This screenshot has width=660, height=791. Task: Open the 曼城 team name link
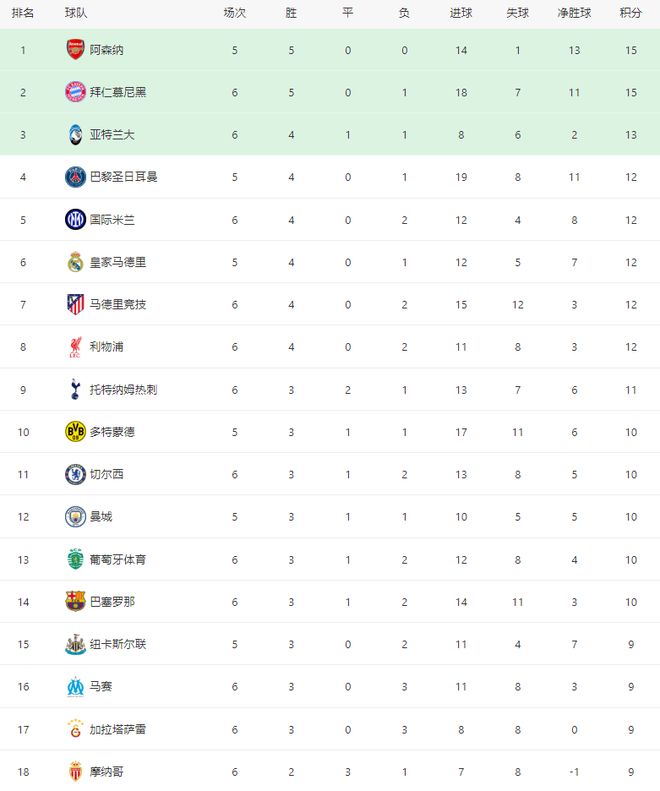(101, 517)
